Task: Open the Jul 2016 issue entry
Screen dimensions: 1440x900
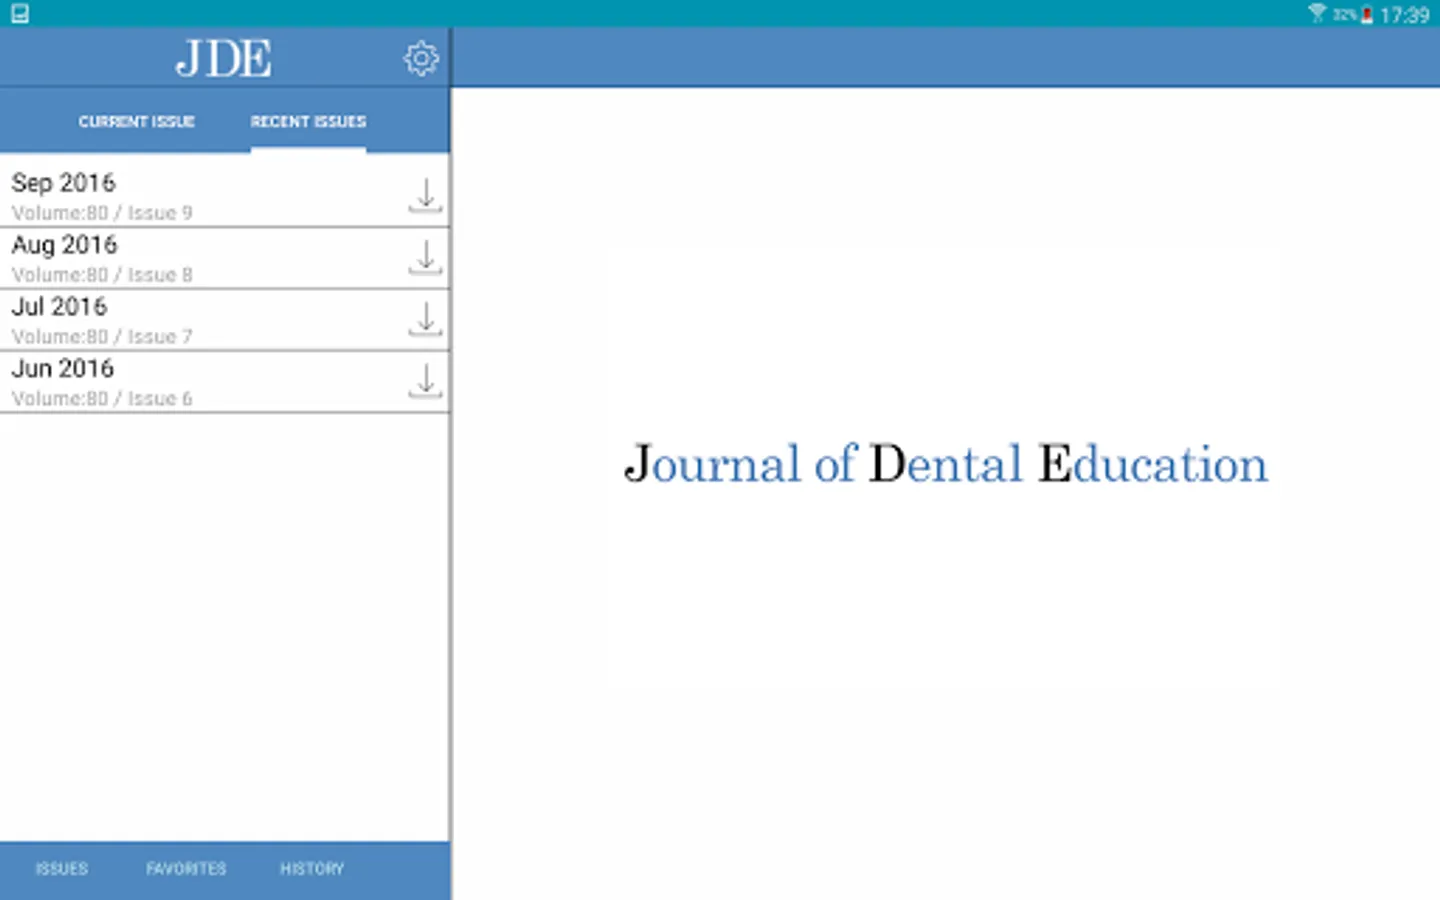Action: [225, 320]
